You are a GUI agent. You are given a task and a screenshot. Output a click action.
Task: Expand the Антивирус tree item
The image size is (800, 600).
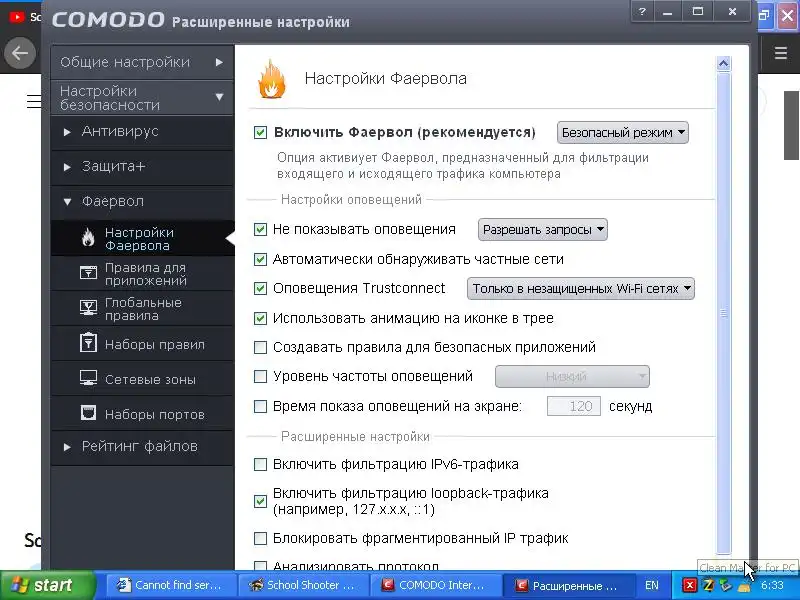[x=142, y=132]
